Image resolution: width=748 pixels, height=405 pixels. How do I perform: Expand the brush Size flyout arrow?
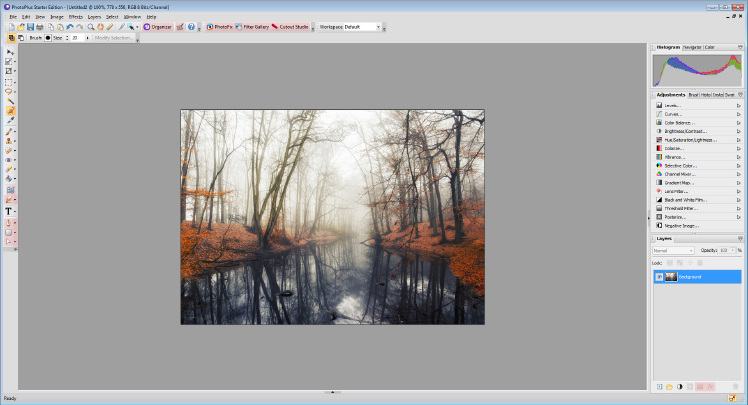coord(87,38)
